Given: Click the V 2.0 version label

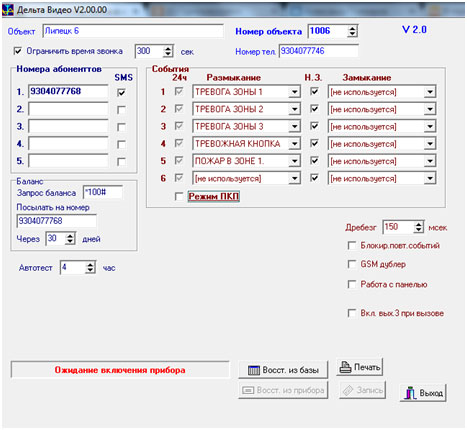Looking at the screenshot, I should (414, 29).
